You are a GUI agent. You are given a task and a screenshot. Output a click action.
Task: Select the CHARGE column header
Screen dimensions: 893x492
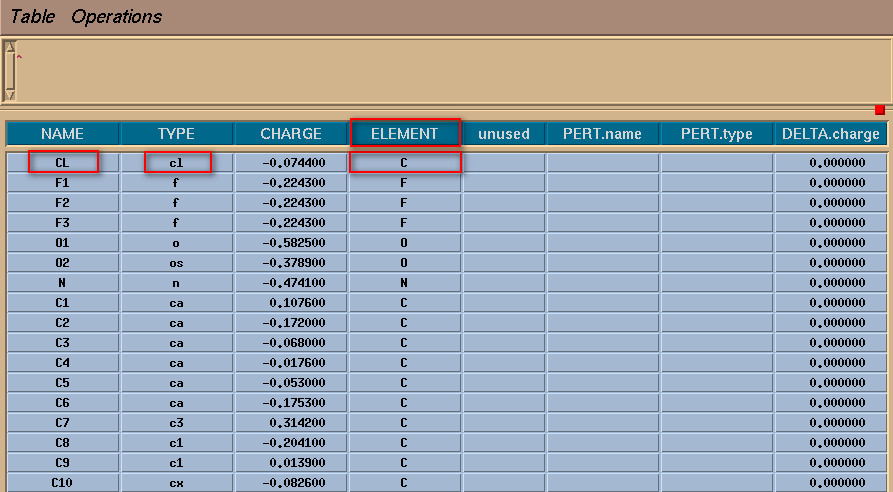[291, 133]
